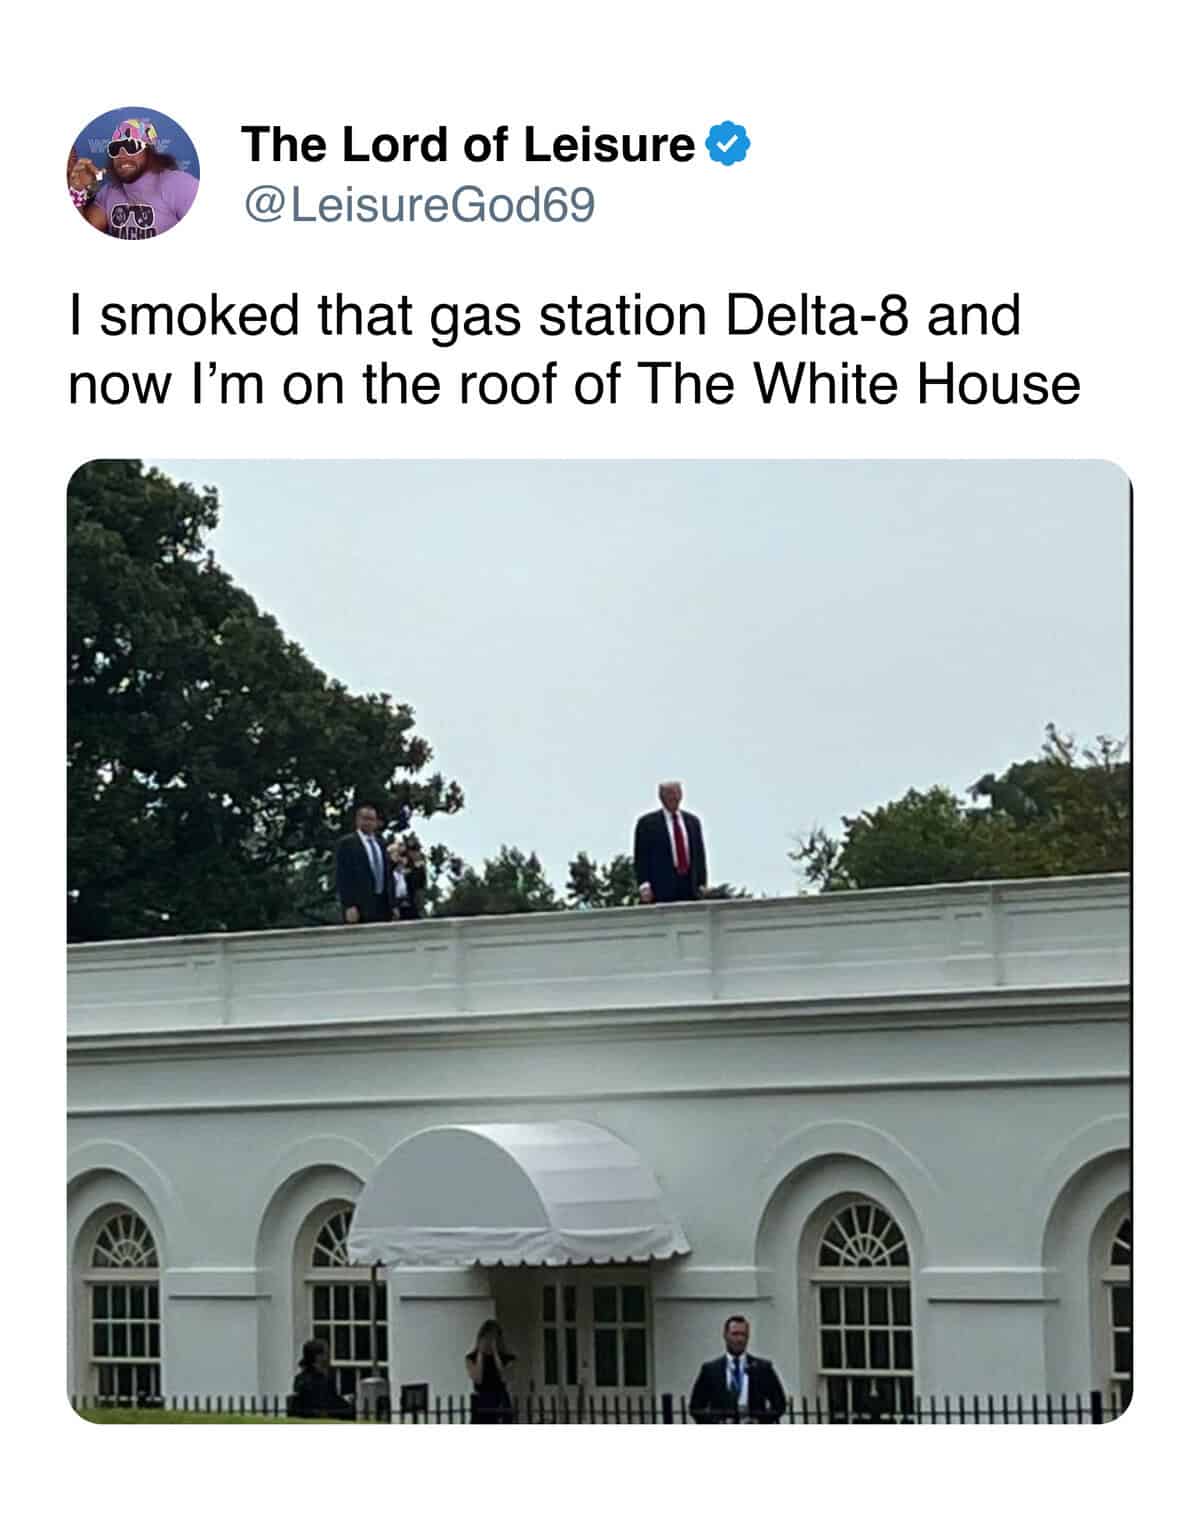This screenshot has height=1531, width=1200.
Task: Open The Lord of Leisure profile avatar
Action: 133,172
